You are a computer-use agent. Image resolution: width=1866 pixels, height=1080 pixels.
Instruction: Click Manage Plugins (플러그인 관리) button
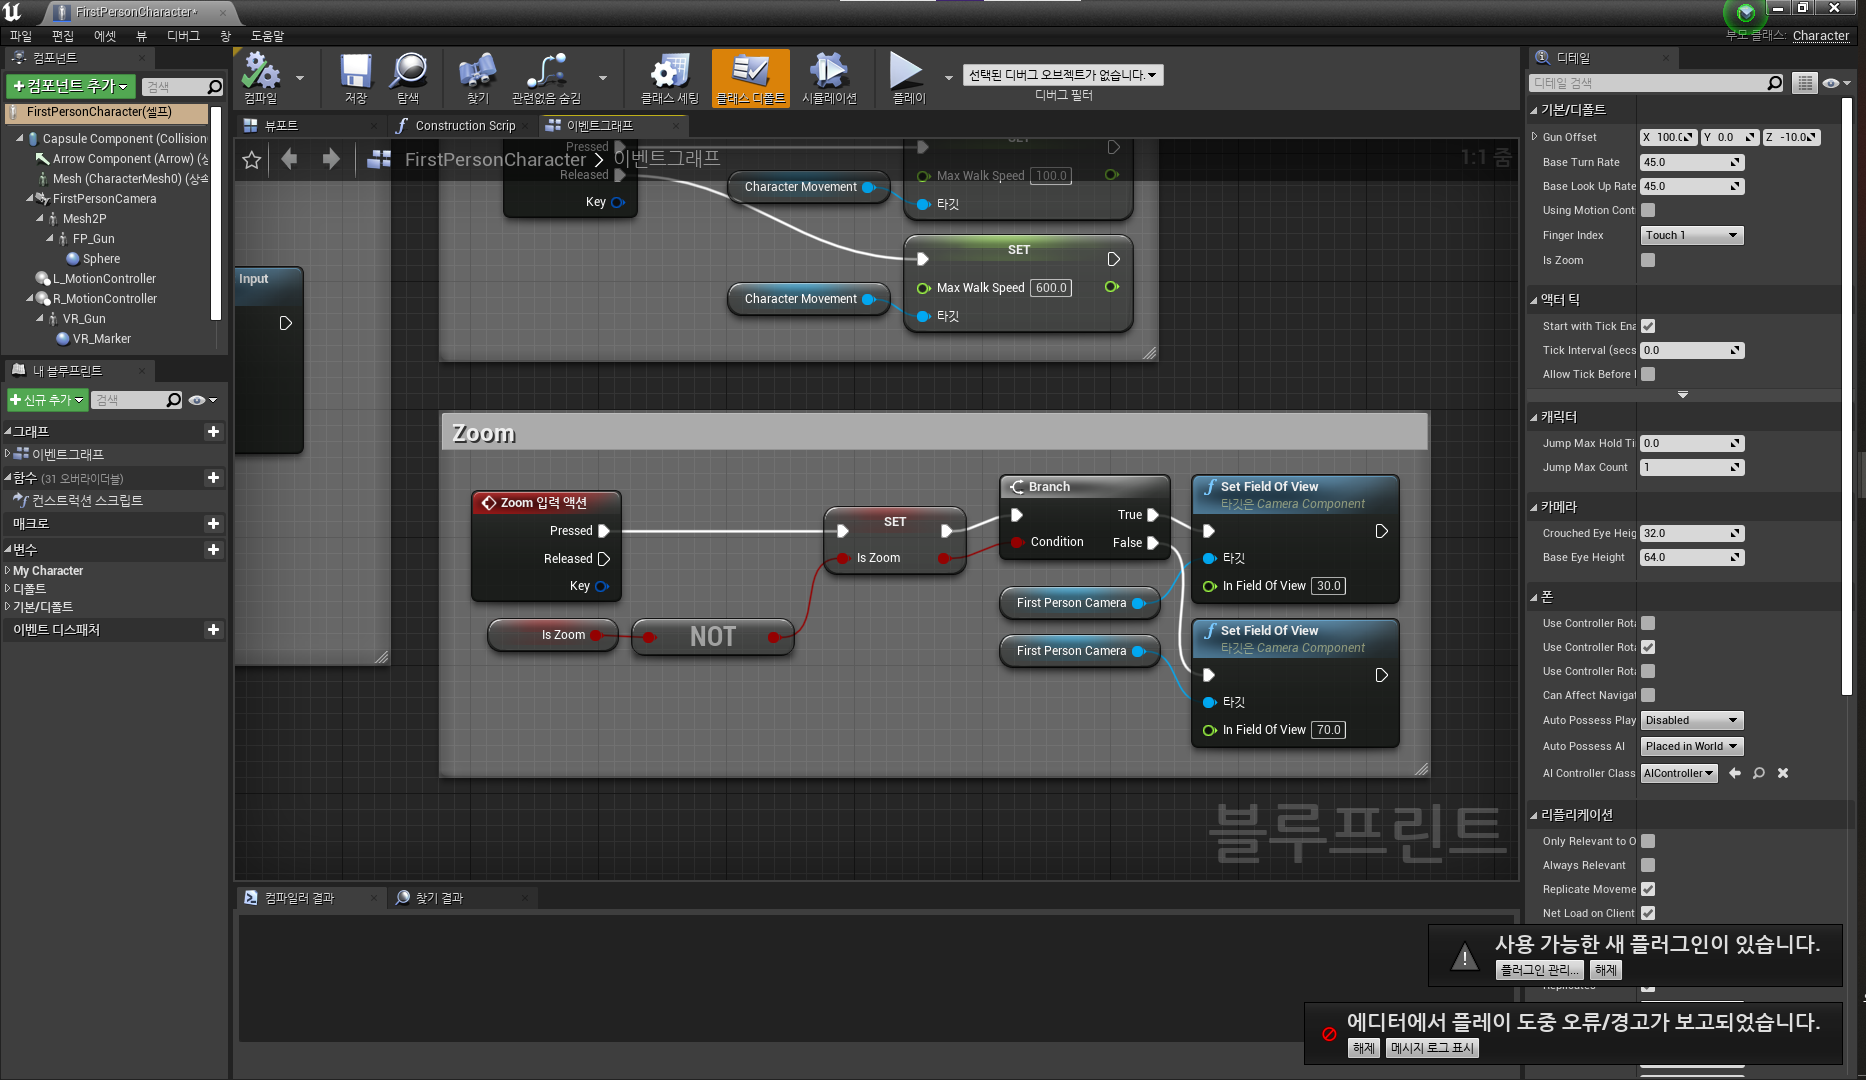click(x=1540, y=970)
